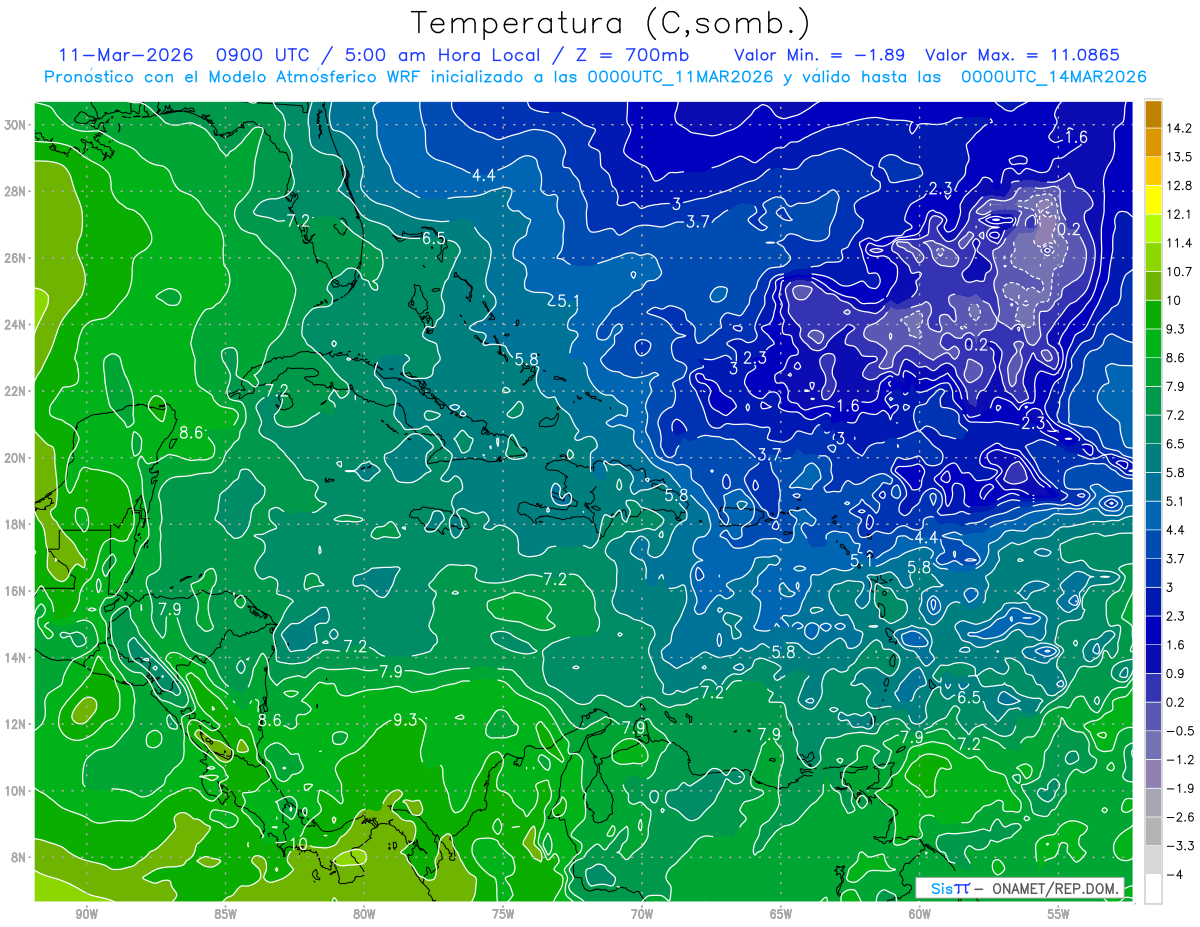Click the 'Temperatura (C,somb.)' title

(611, 22)
